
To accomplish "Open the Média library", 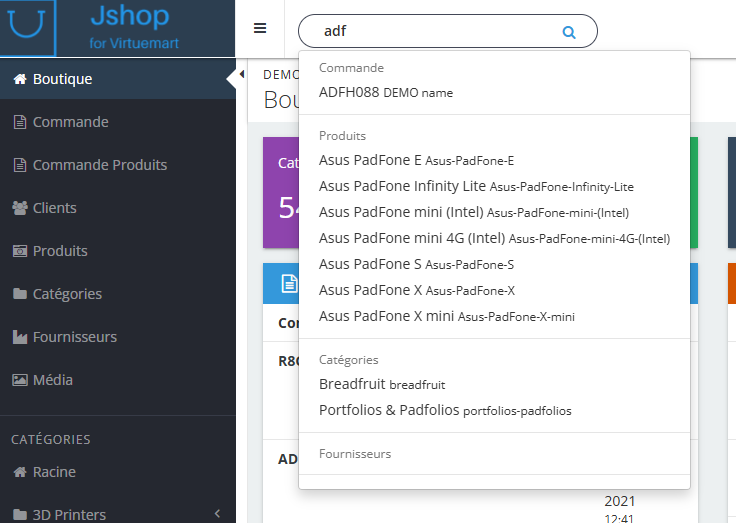I will (x=52, y=380).
